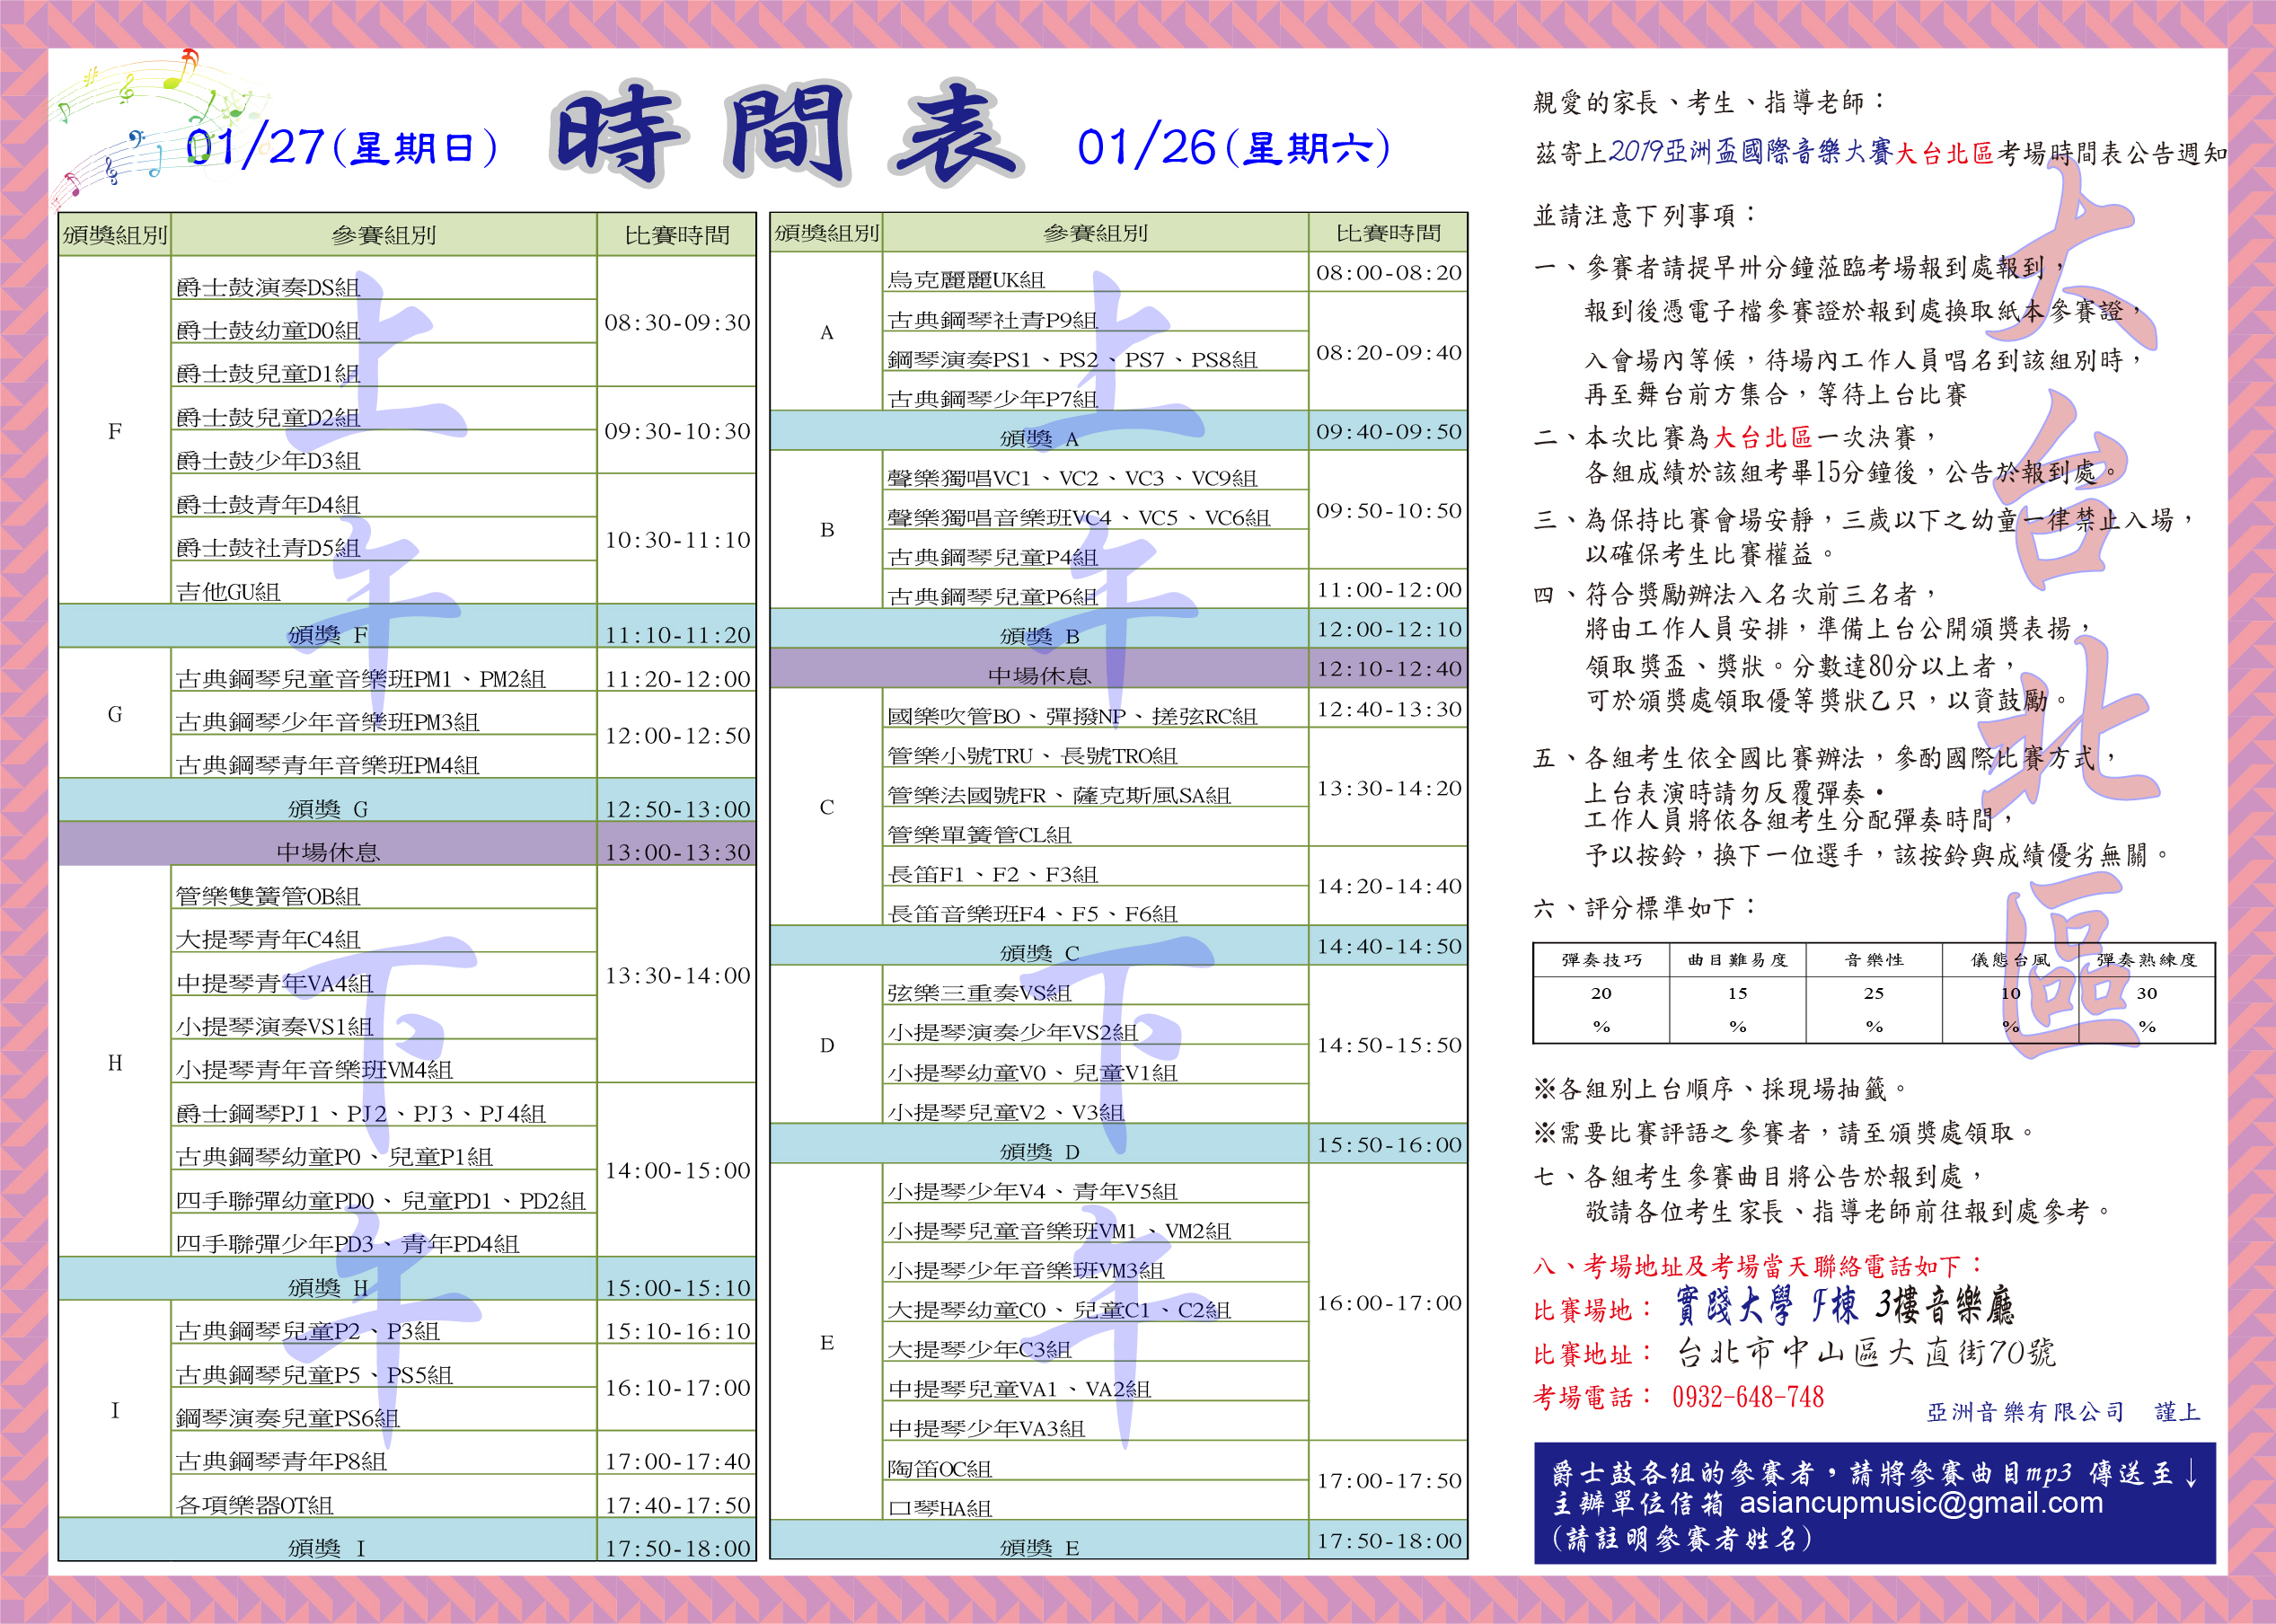Click the 實踐大學 F棟 3樓音樂廳 venue text

1845,1306
